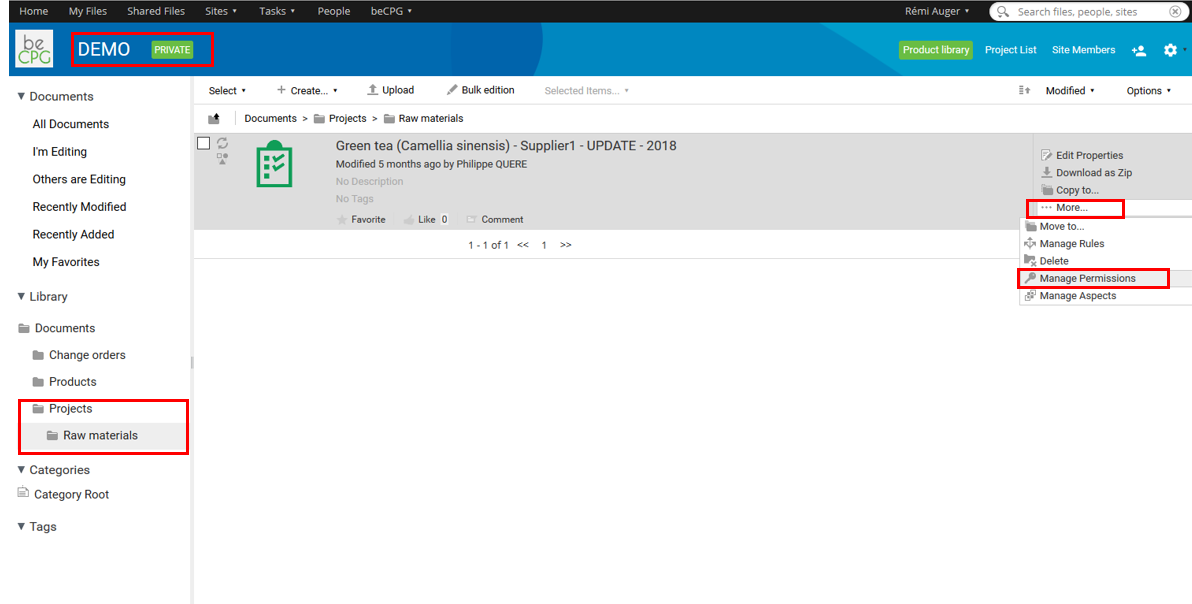Click the Upload button
The image size is (1192, 604).
[x=391, y=90]
